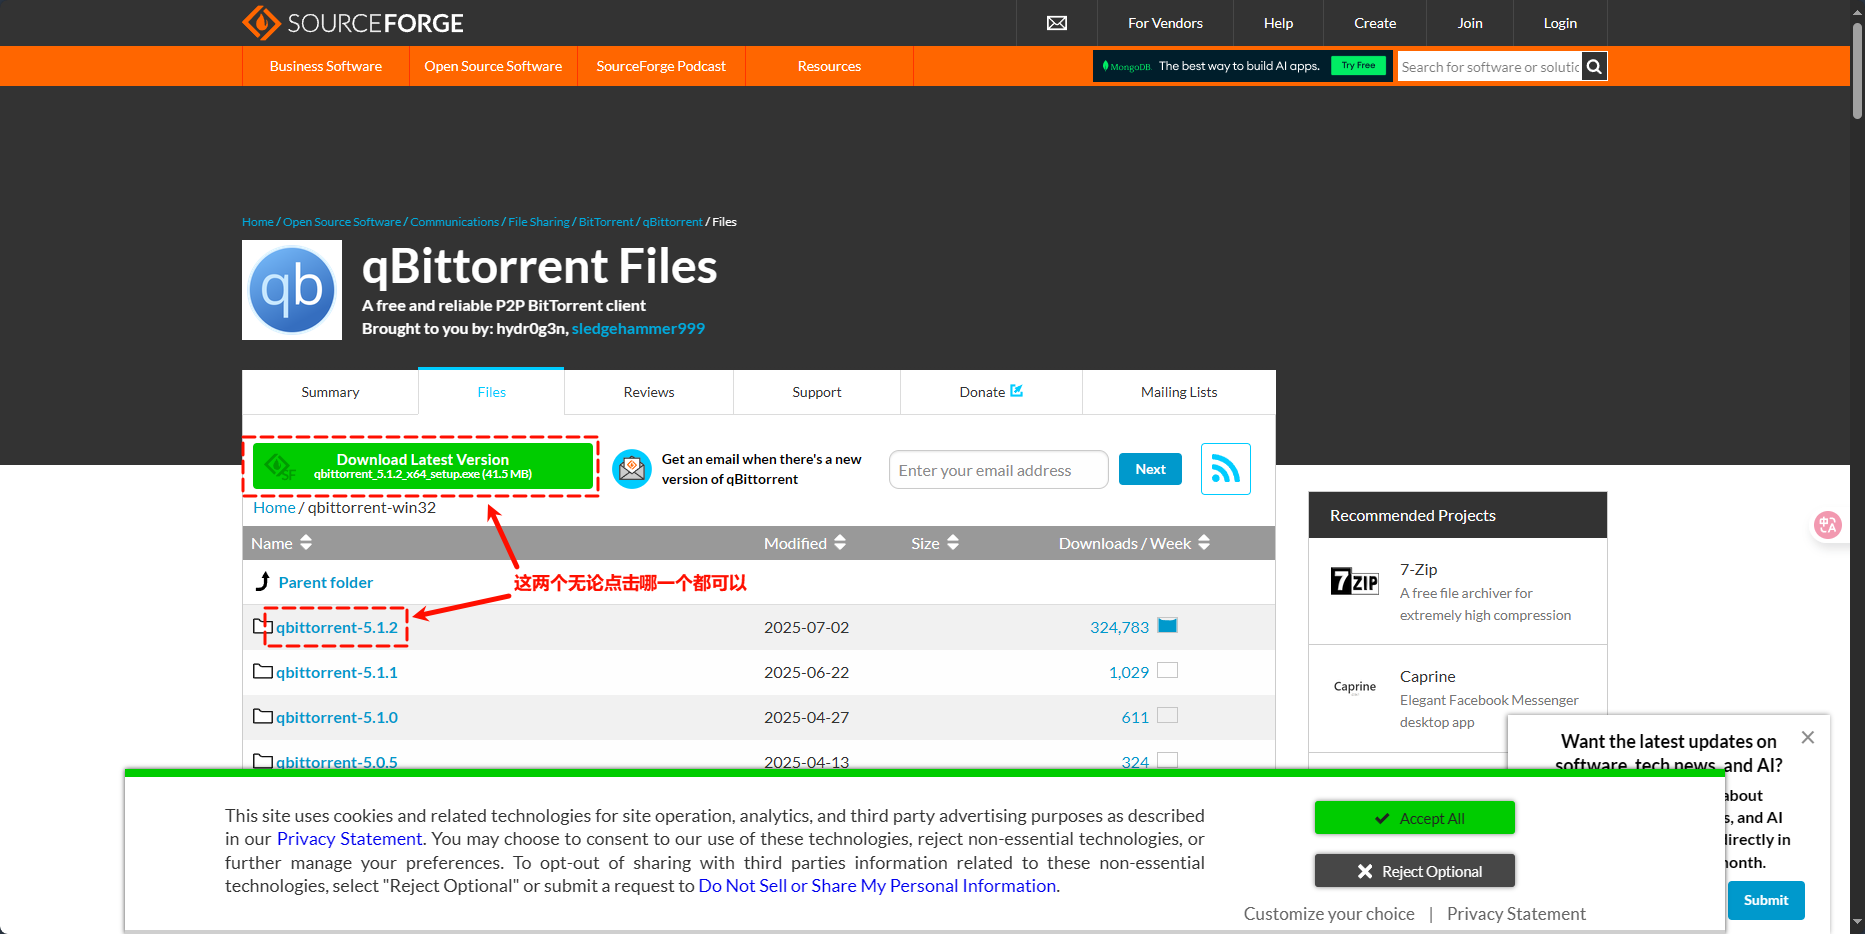
Task: Click the translate floating icon
Action: (x=1828, y=525)
